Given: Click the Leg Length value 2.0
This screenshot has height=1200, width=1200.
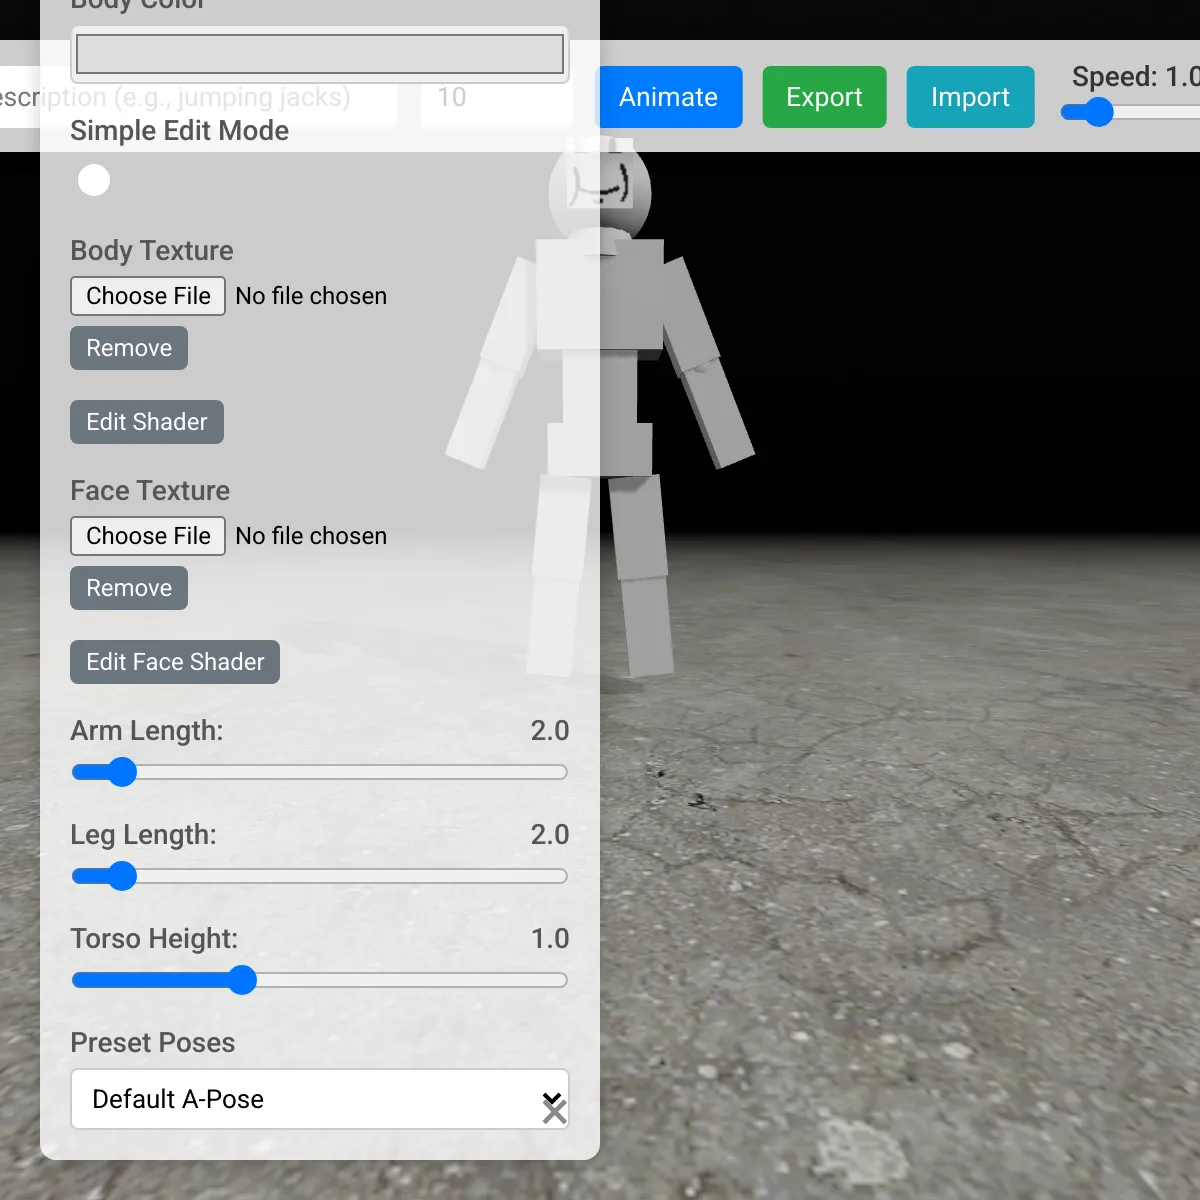Looking at the screenshot, I should pos(550,835).
